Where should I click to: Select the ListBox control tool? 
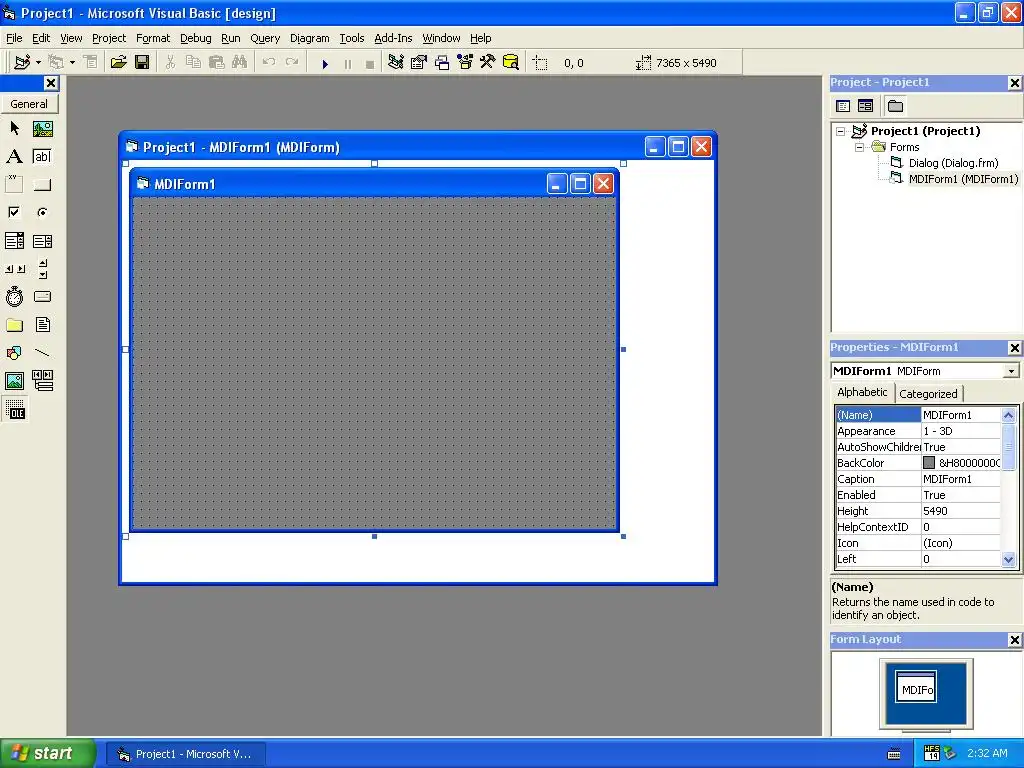point(42,240)
